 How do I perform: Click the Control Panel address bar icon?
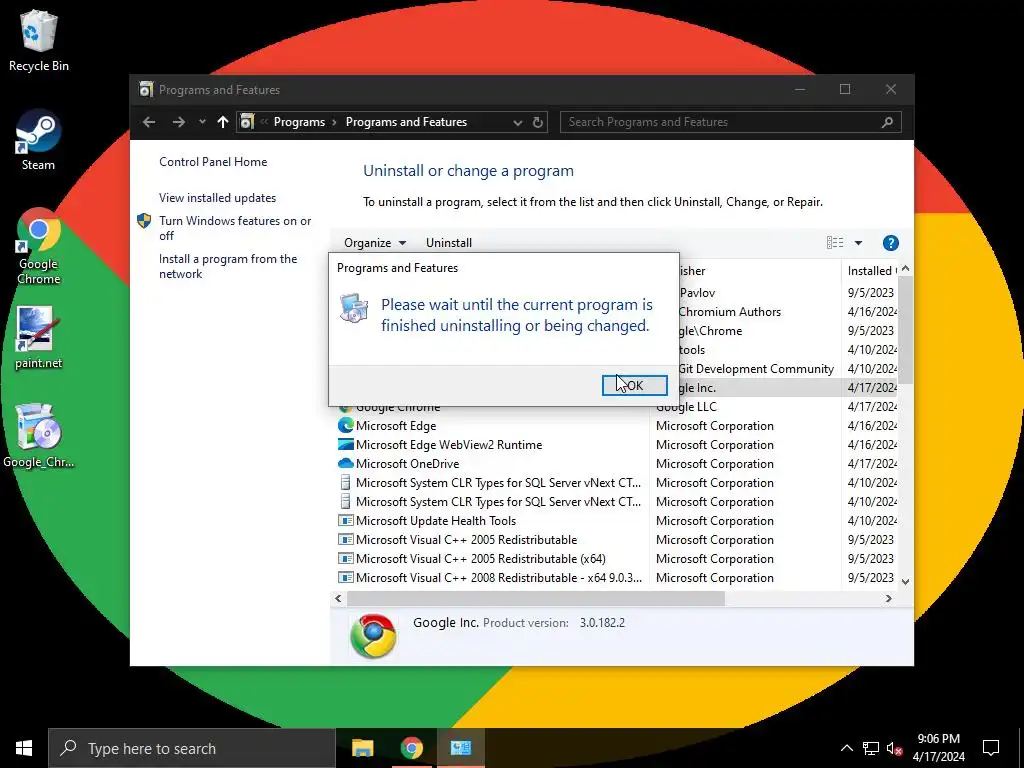[x=247, y=122]
